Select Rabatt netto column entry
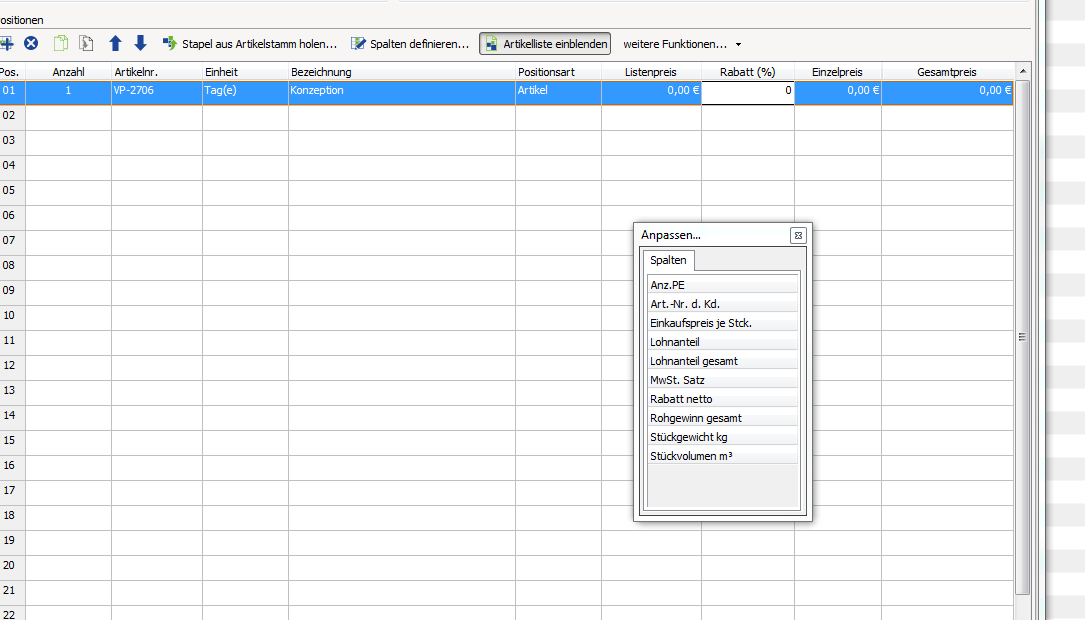1085x620 pixels. coord(723,399)
